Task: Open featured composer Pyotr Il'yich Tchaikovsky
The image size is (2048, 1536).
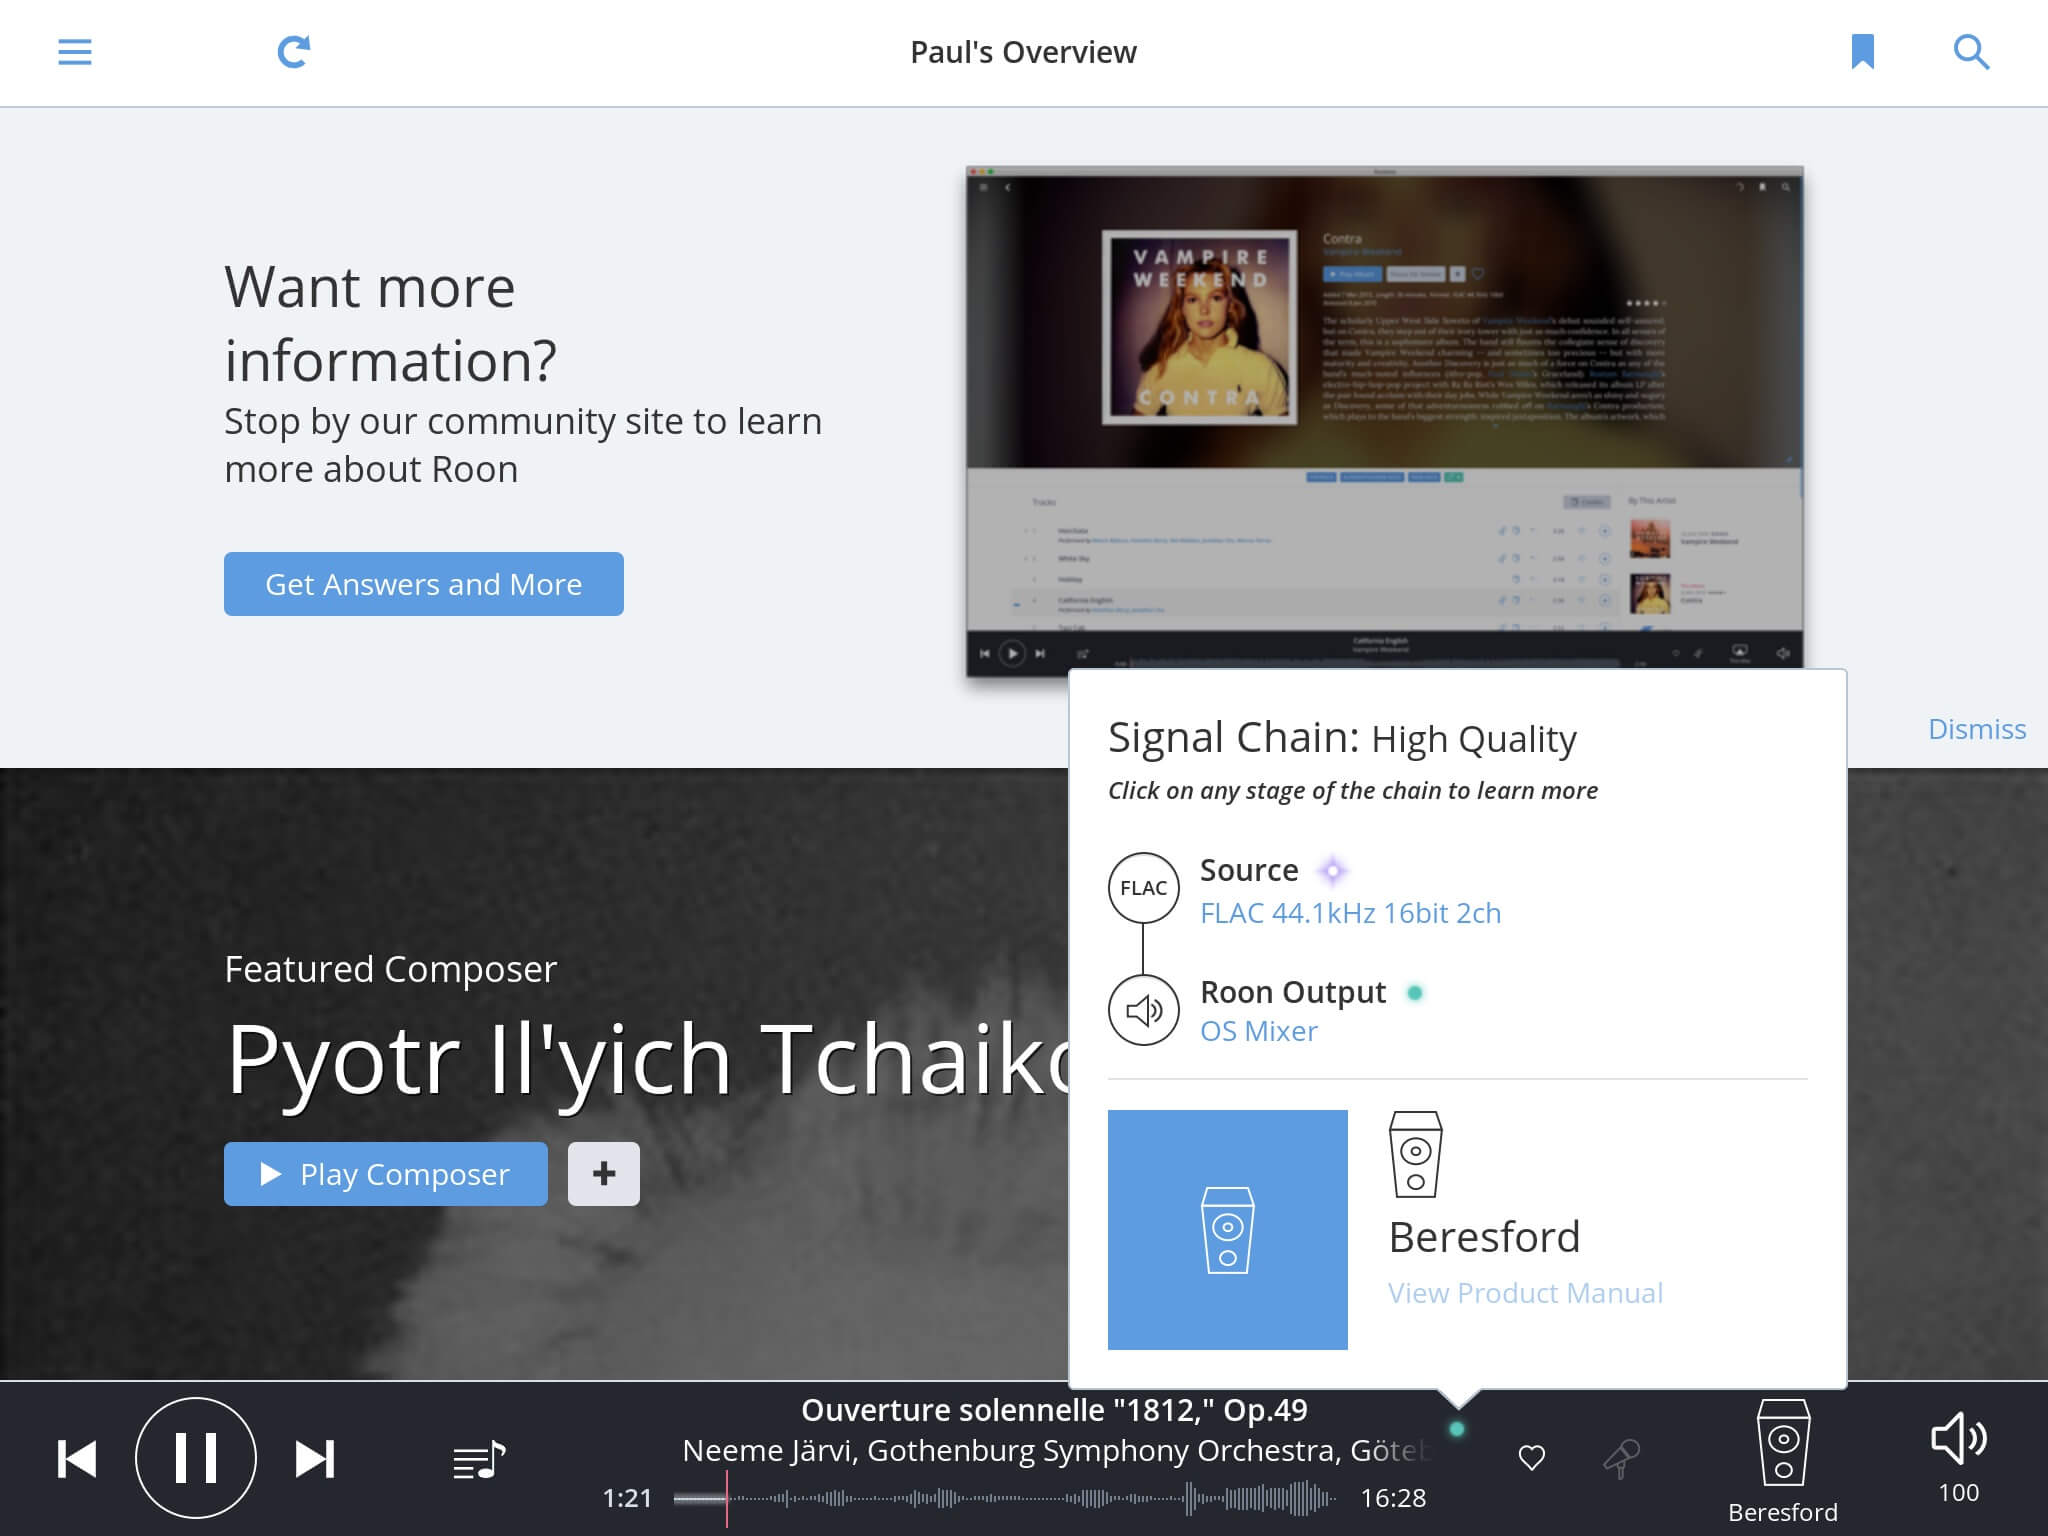Action: coord(648,1060)
